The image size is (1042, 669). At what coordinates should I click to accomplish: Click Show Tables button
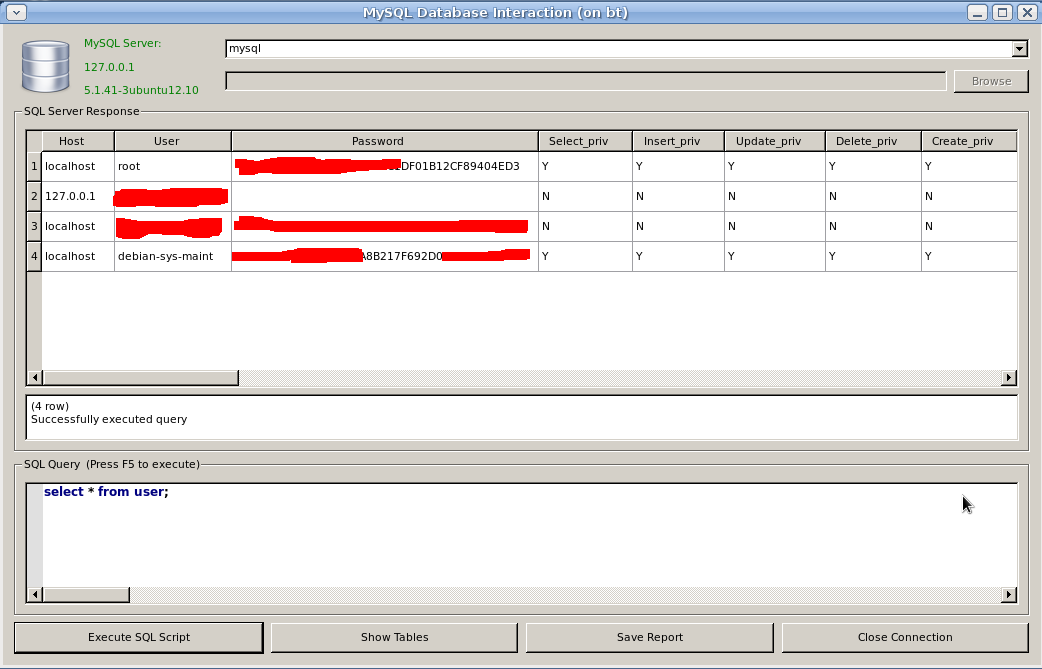[394, 637]
